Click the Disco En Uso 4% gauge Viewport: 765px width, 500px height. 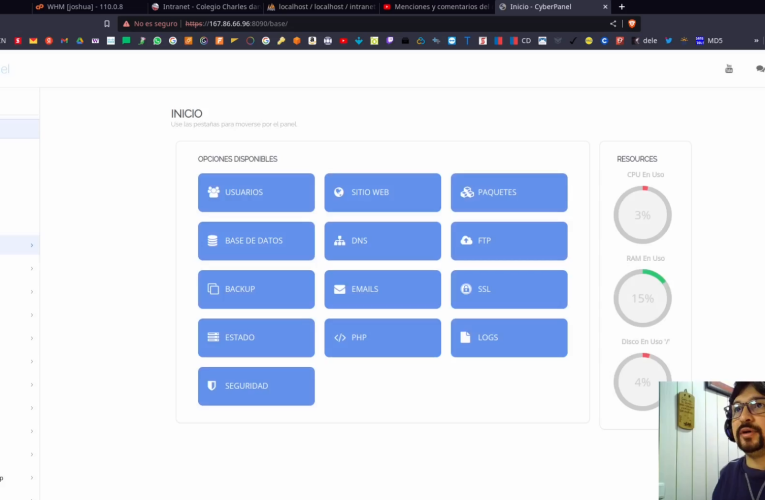coord(643,382)
